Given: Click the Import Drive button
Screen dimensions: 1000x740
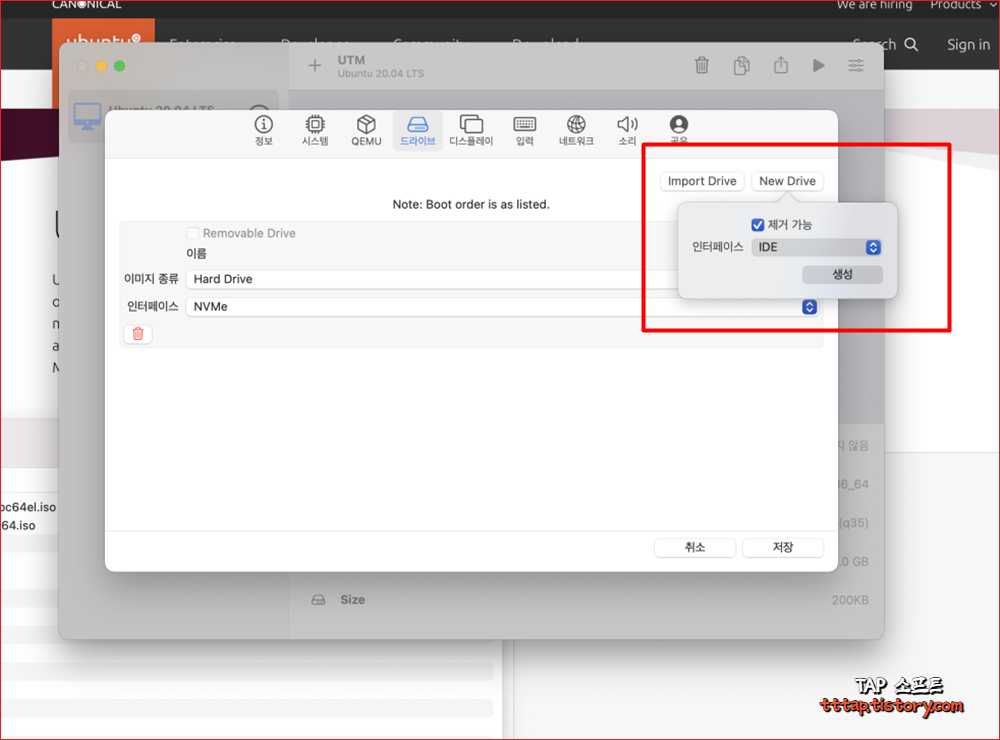Looking at the screenshot, I should point(702,181).
